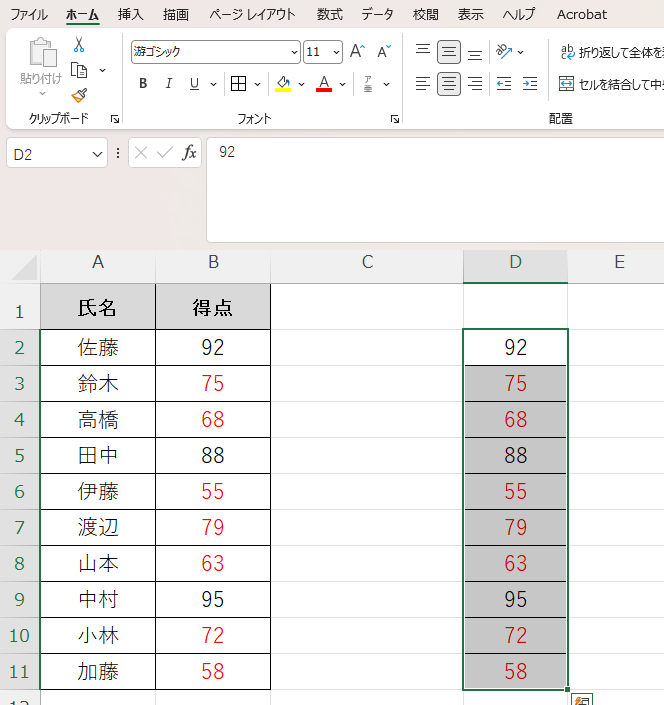Toggle center horizontal alignment
The width and height of the screenshot is (664, 705).
449,84
